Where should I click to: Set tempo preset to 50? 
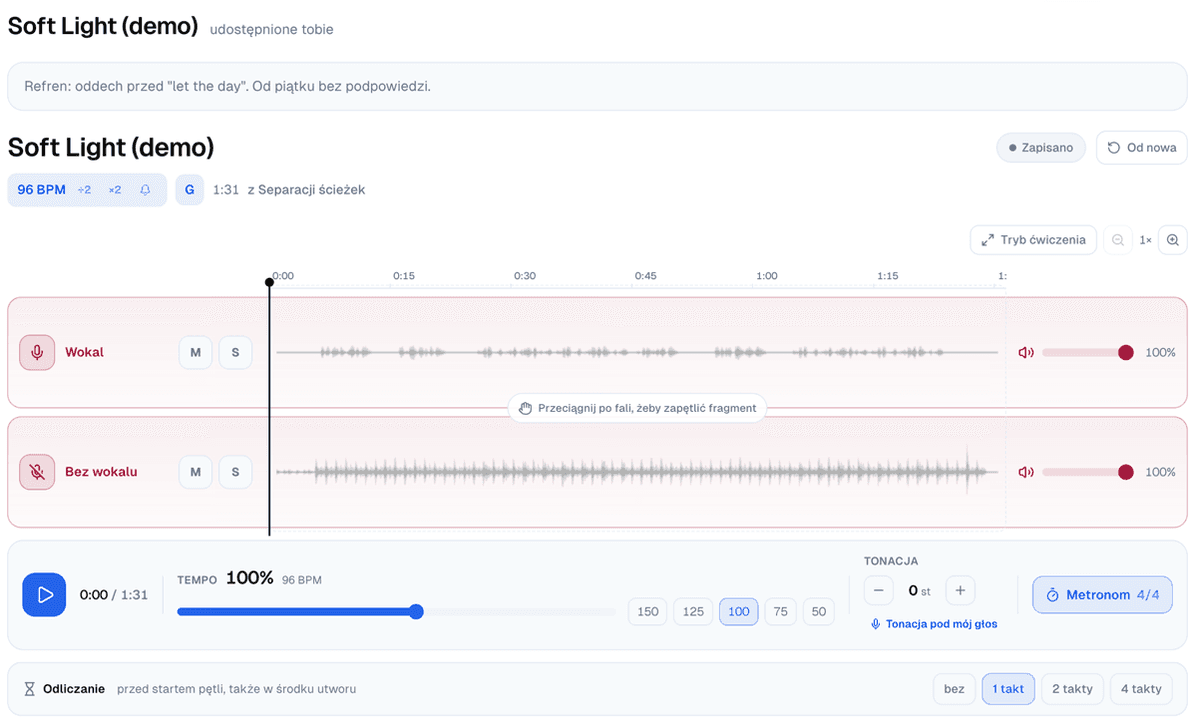tap(819, 612)
